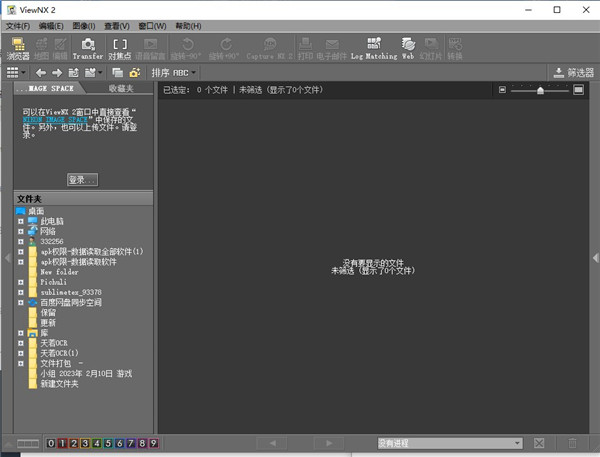The height and width of the screenshot is (457, 600).
Task: Expand the 332256 user folder node
Action: click(x=21, y=242)
